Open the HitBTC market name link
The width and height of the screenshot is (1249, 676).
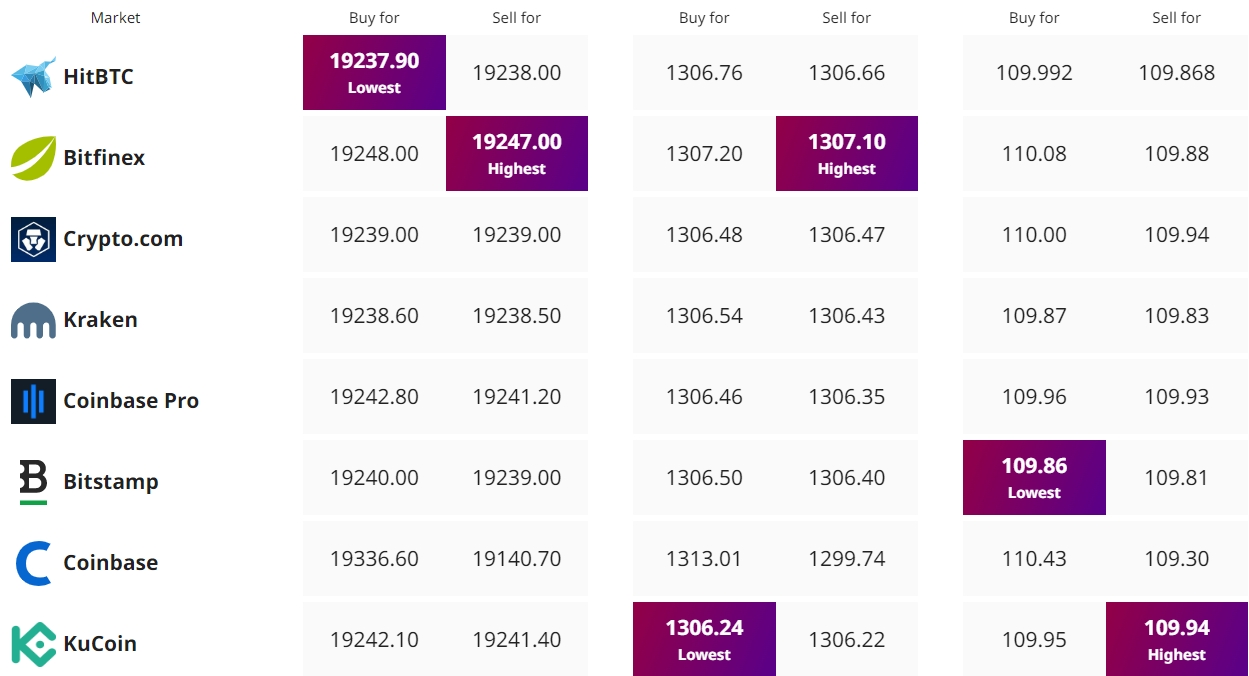coord(98,77)
